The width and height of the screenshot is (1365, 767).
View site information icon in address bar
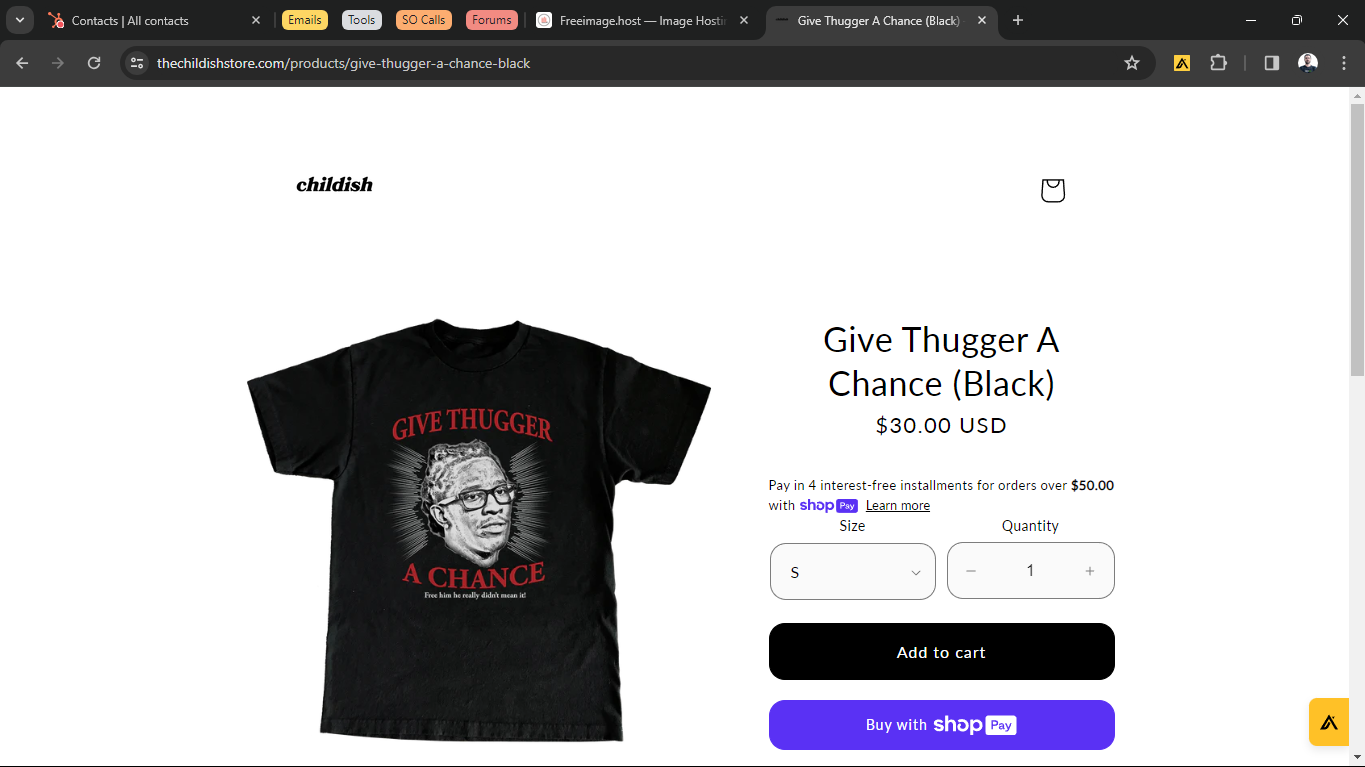(x=137, y=63)
